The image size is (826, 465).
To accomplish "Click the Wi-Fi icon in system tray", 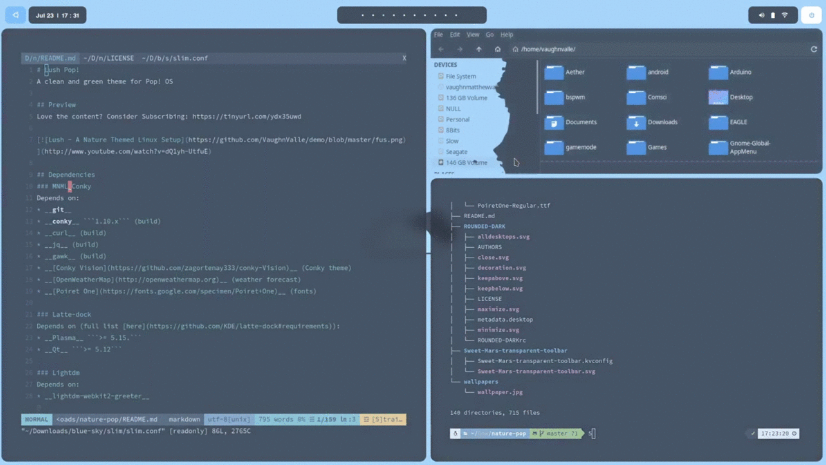I will pyautogui.click(x=785, y=15).
